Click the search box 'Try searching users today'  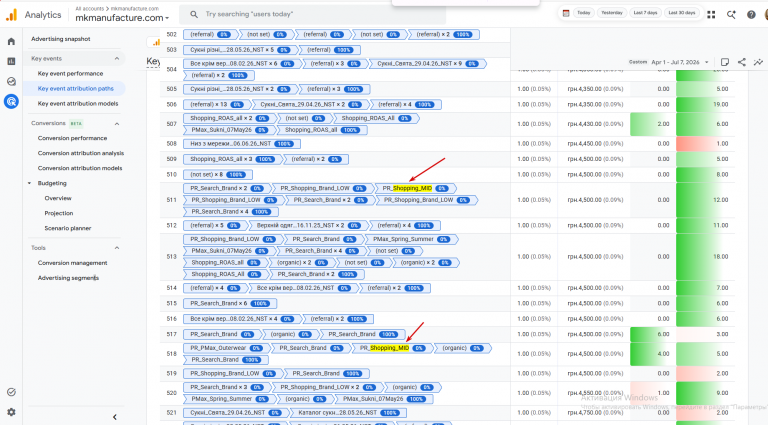[312, 15]
